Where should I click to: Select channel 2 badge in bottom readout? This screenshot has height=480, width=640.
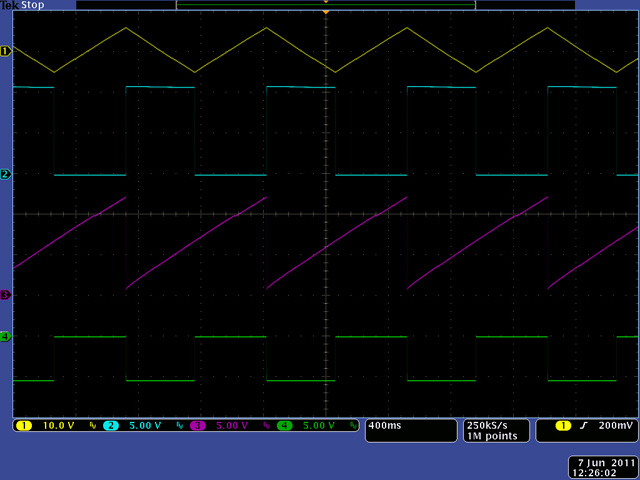point(111,426)
